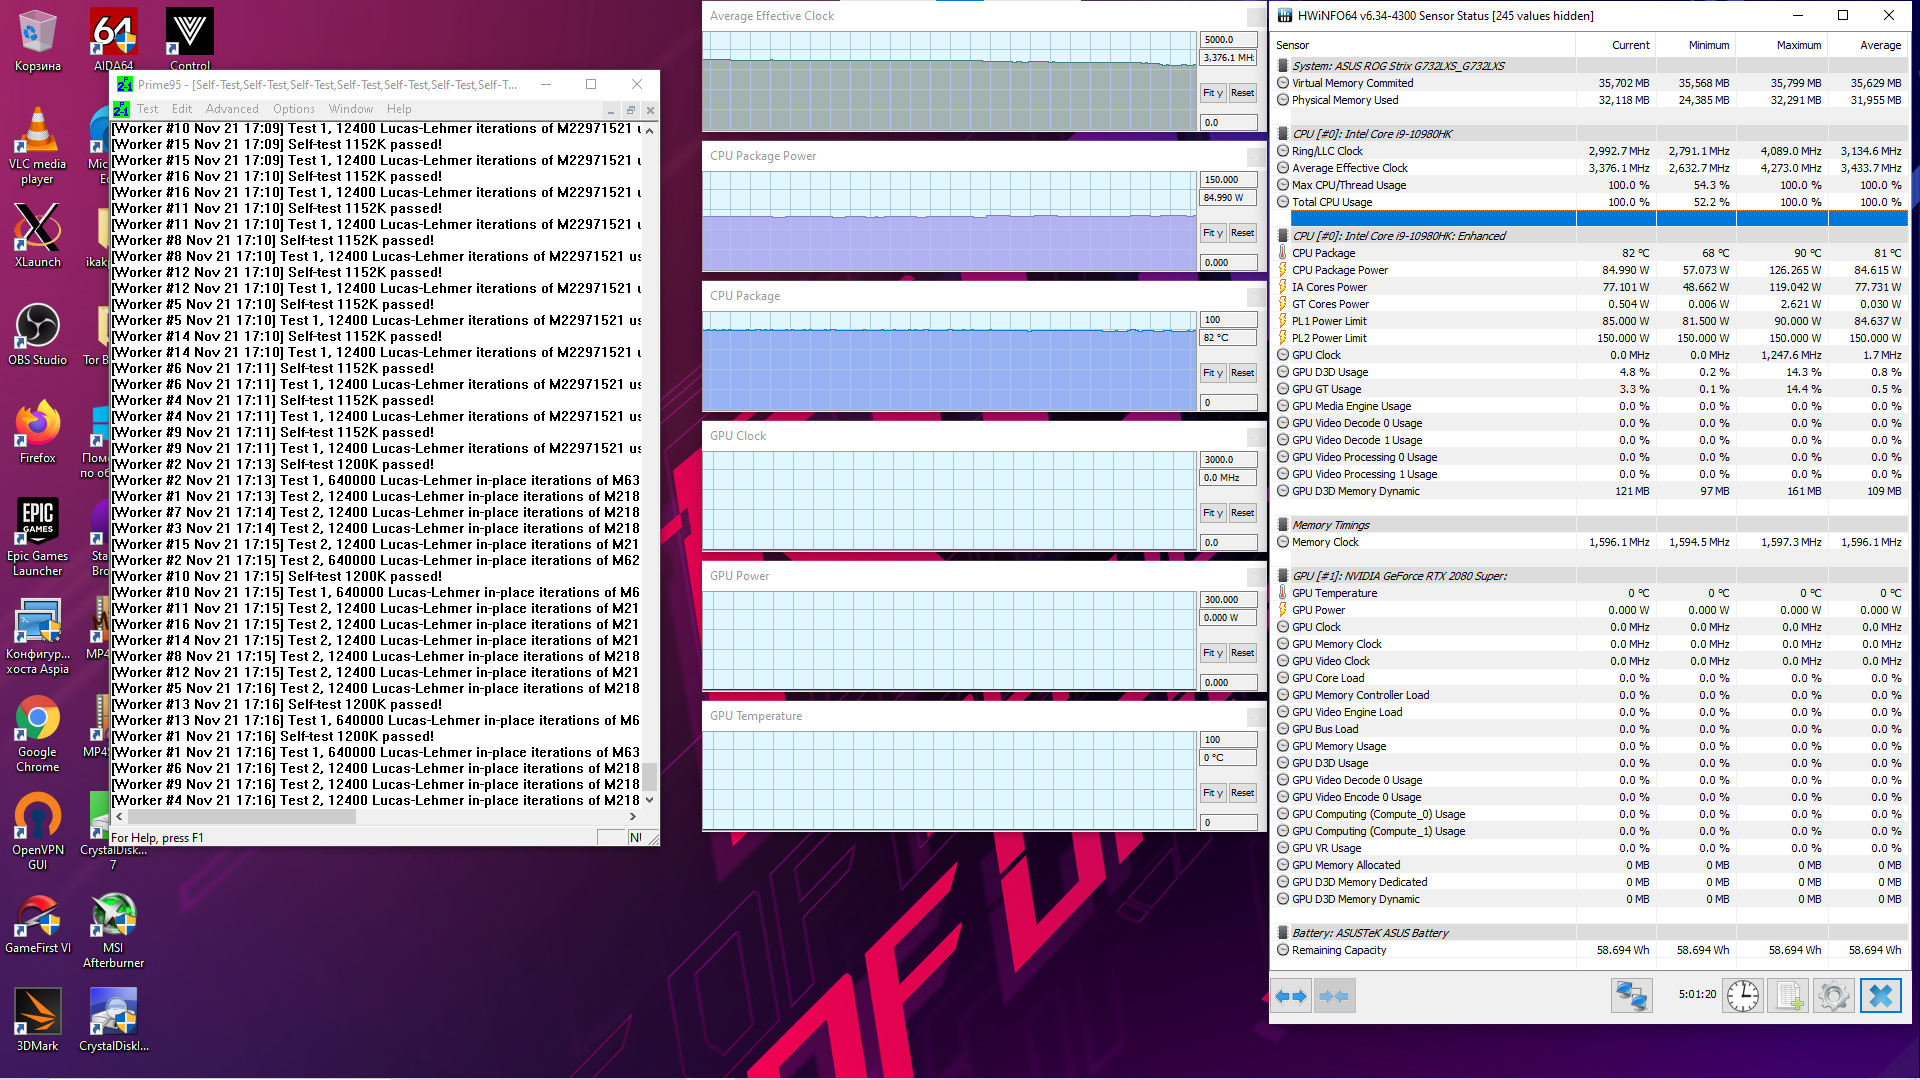Select the Intel Core i9-10980HK: Enhanced header
Viewport: 1920px width, 1080px height.
tap(1590, 236)
